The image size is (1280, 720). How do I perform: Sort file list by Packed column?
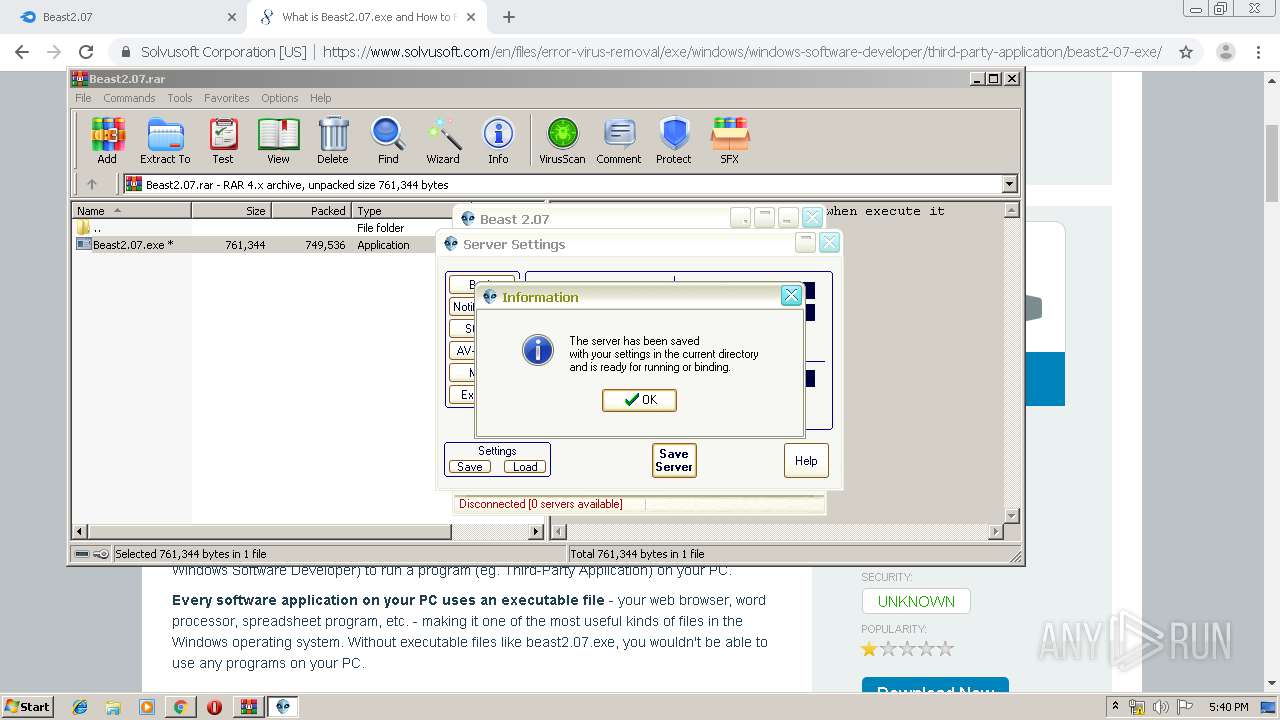[311, 211]
